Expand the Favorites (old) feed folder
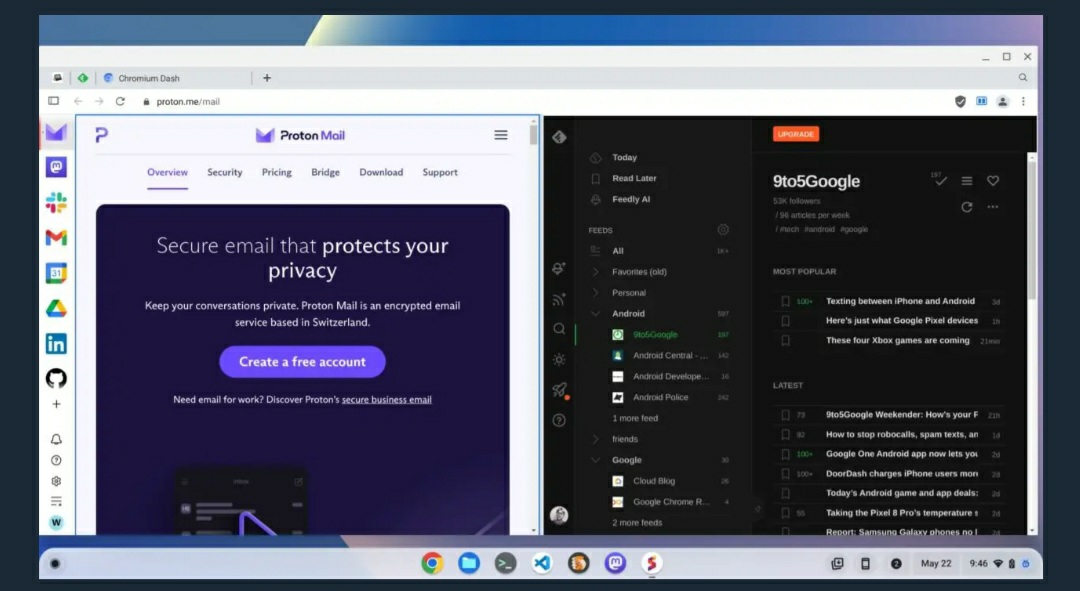The width and height of the screenshot is (1080, 591). click(x=596, y=271)
